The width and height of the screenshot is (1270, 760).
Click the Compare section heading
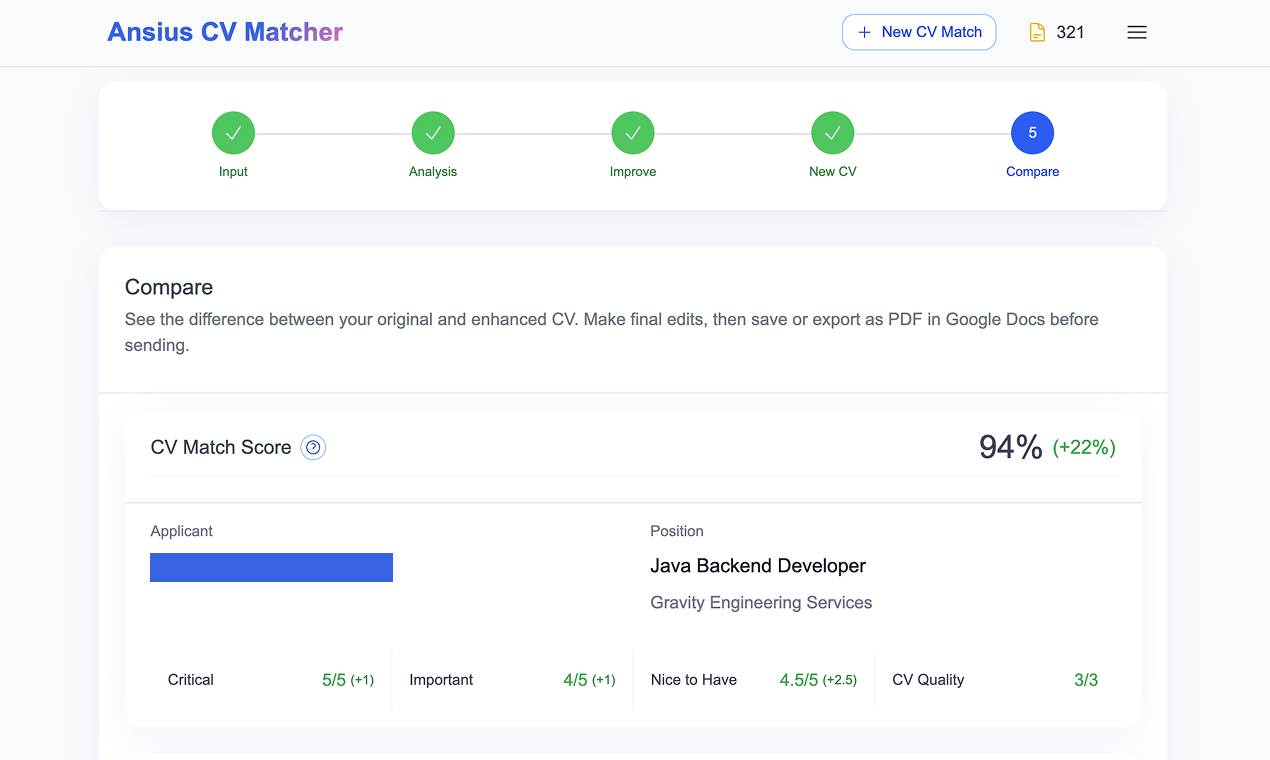tap(169, 288)
